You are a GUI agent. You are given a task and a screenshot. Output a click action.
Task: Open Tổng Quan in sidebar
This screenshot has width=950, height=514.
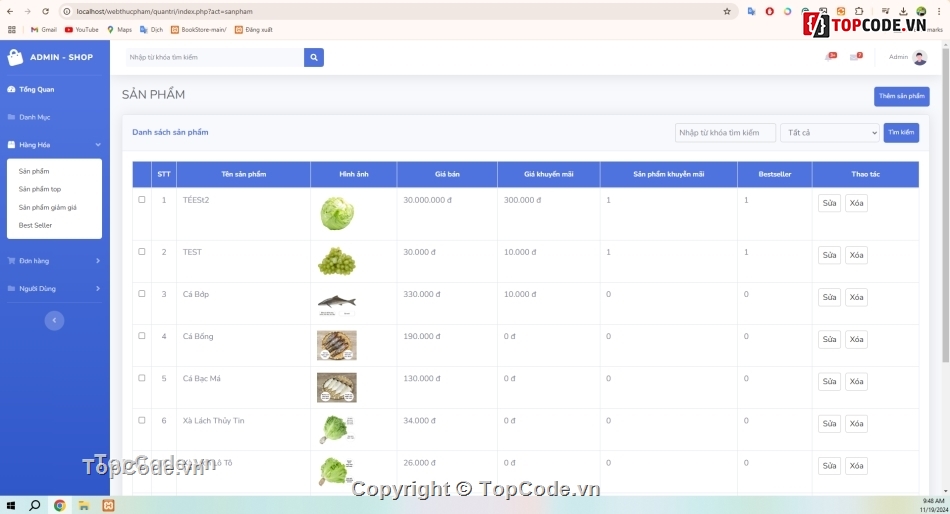pyautogui.click(x=31, y=89)
